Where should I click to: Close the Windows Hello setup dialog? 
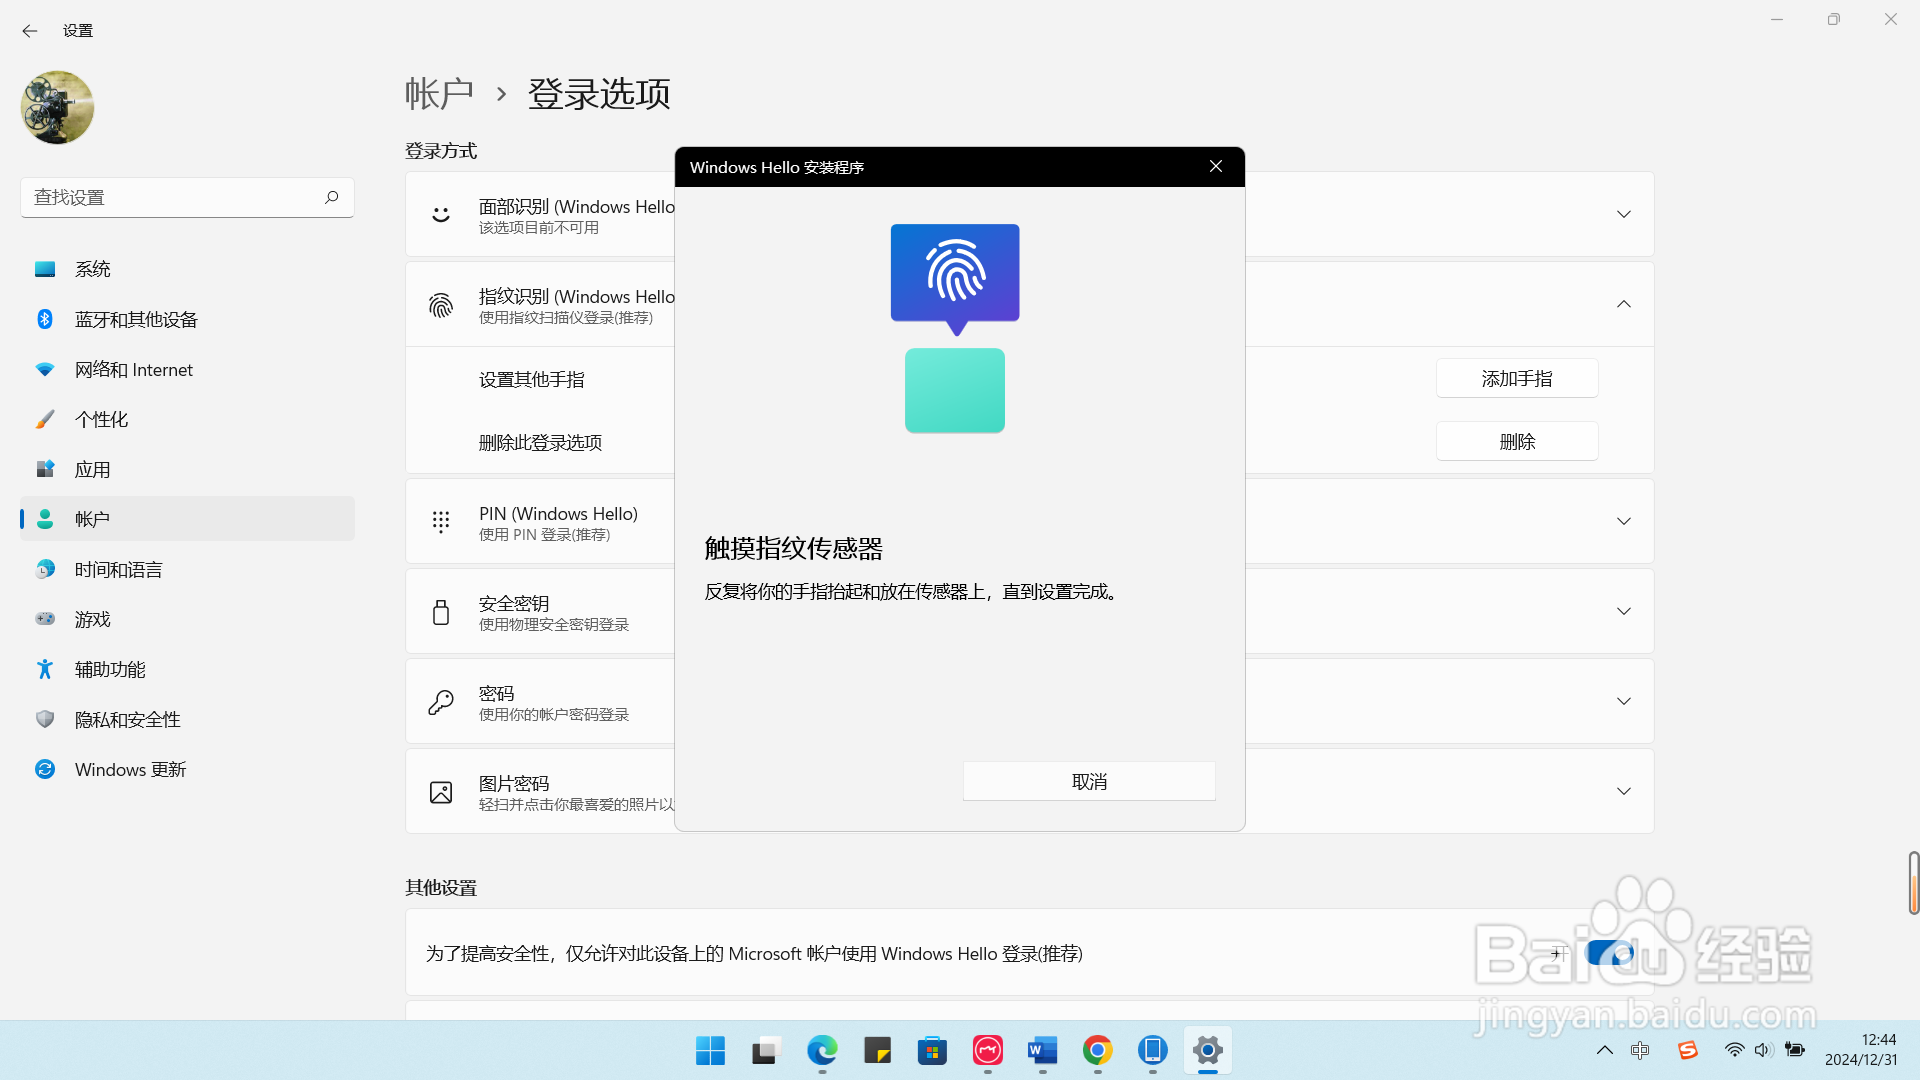pos(1216,167)
